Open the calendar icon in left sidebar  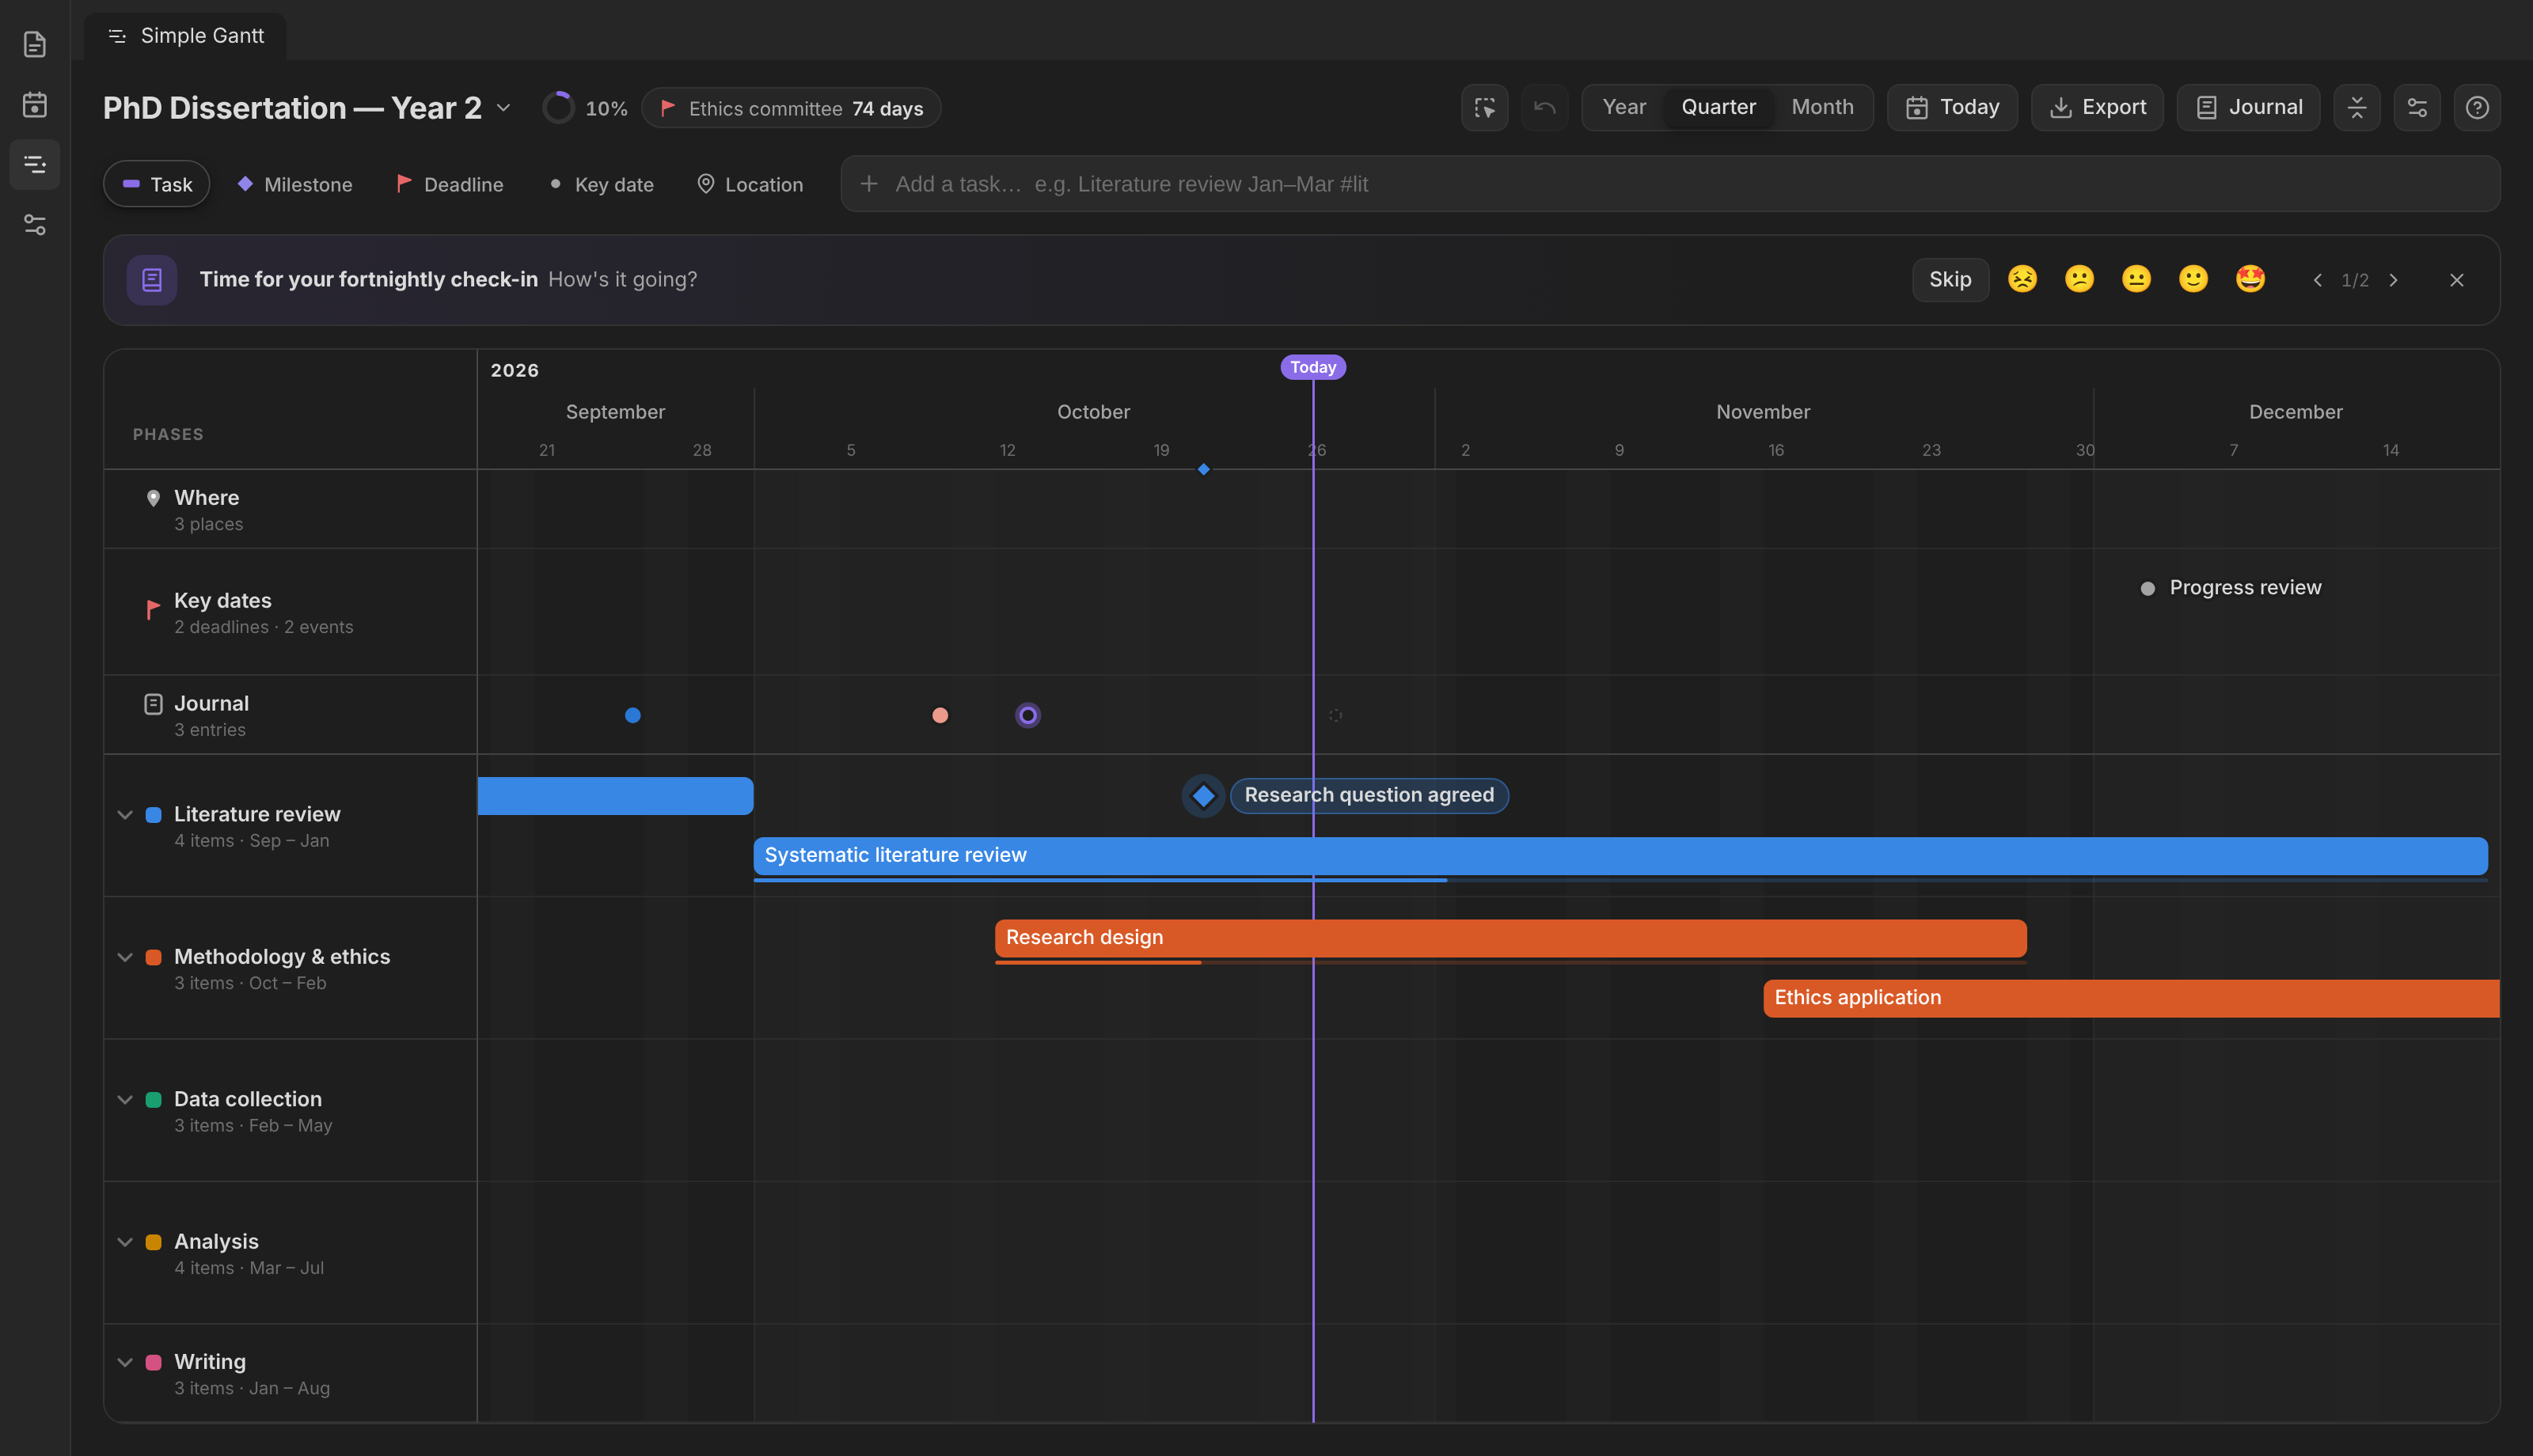pos(35,104)
